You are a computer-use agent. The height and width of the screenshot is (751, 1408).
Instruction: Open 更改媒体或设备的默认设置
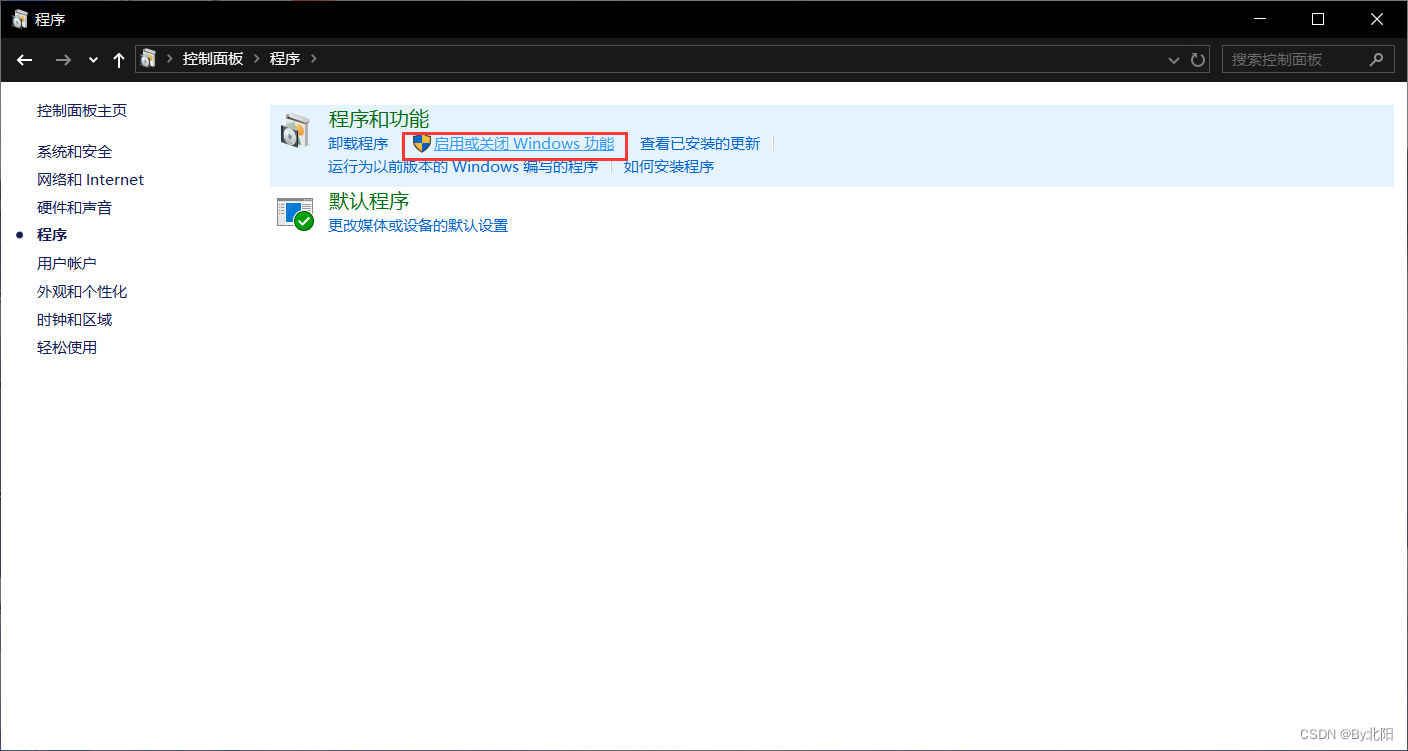pyautogui.click(x=418, y=226)
